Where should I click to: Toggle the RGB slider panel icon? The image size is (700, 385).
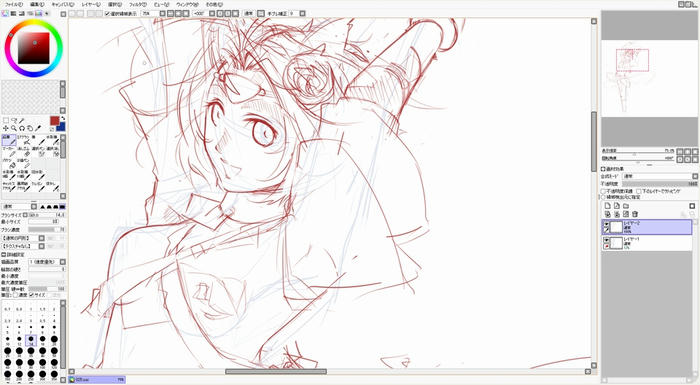click(x=13, y=14)
